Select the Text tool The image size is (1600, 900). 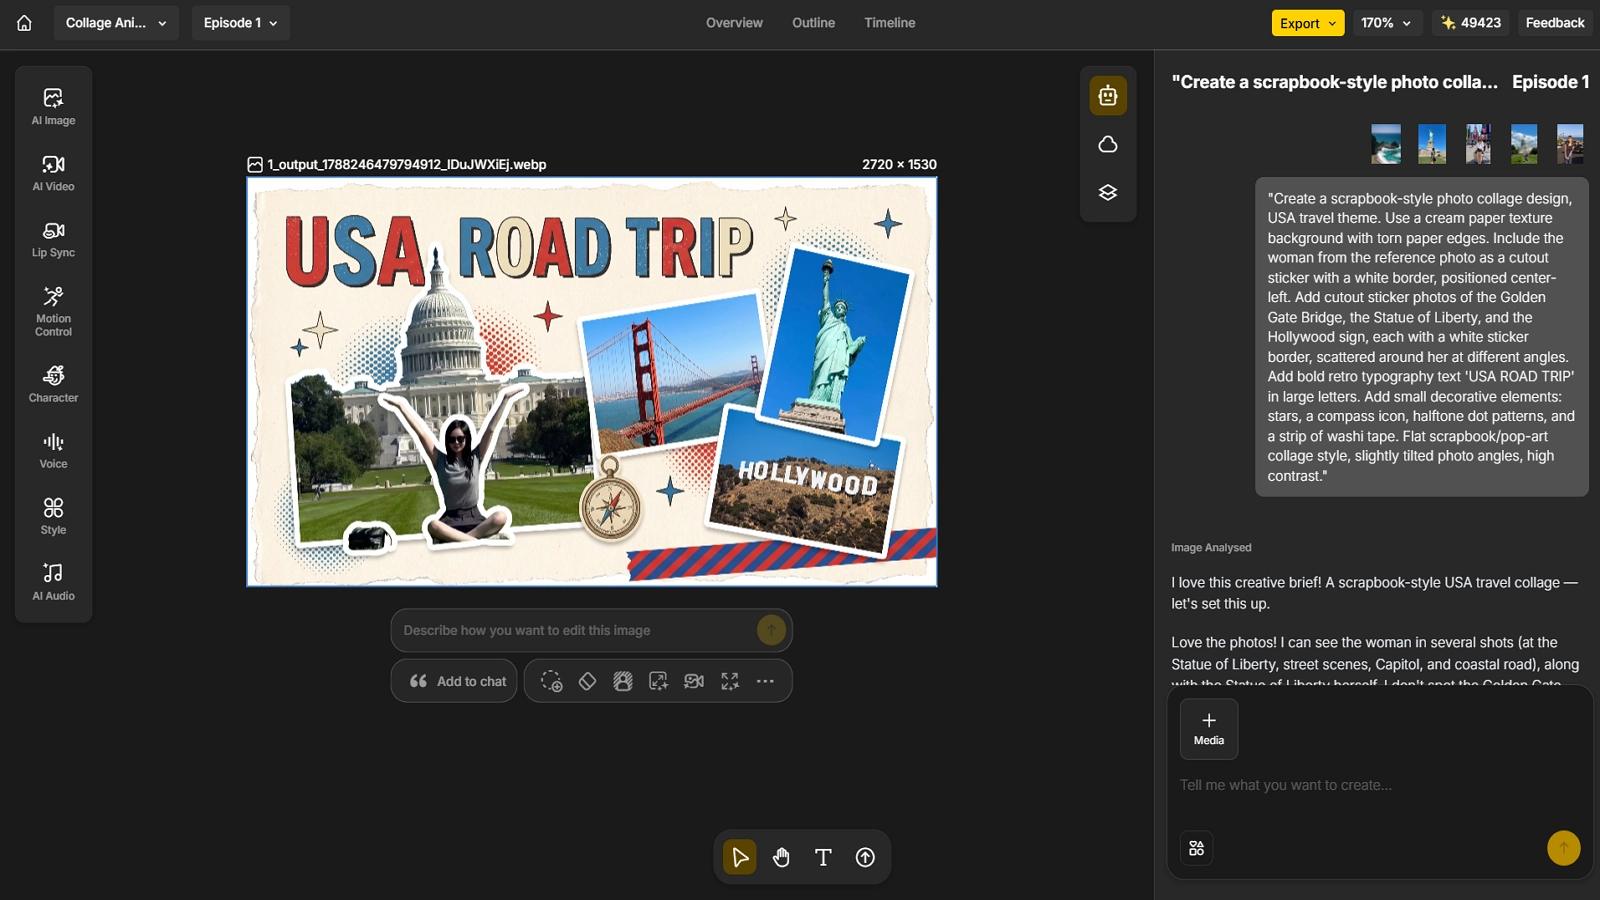click(x=823, y=857)
